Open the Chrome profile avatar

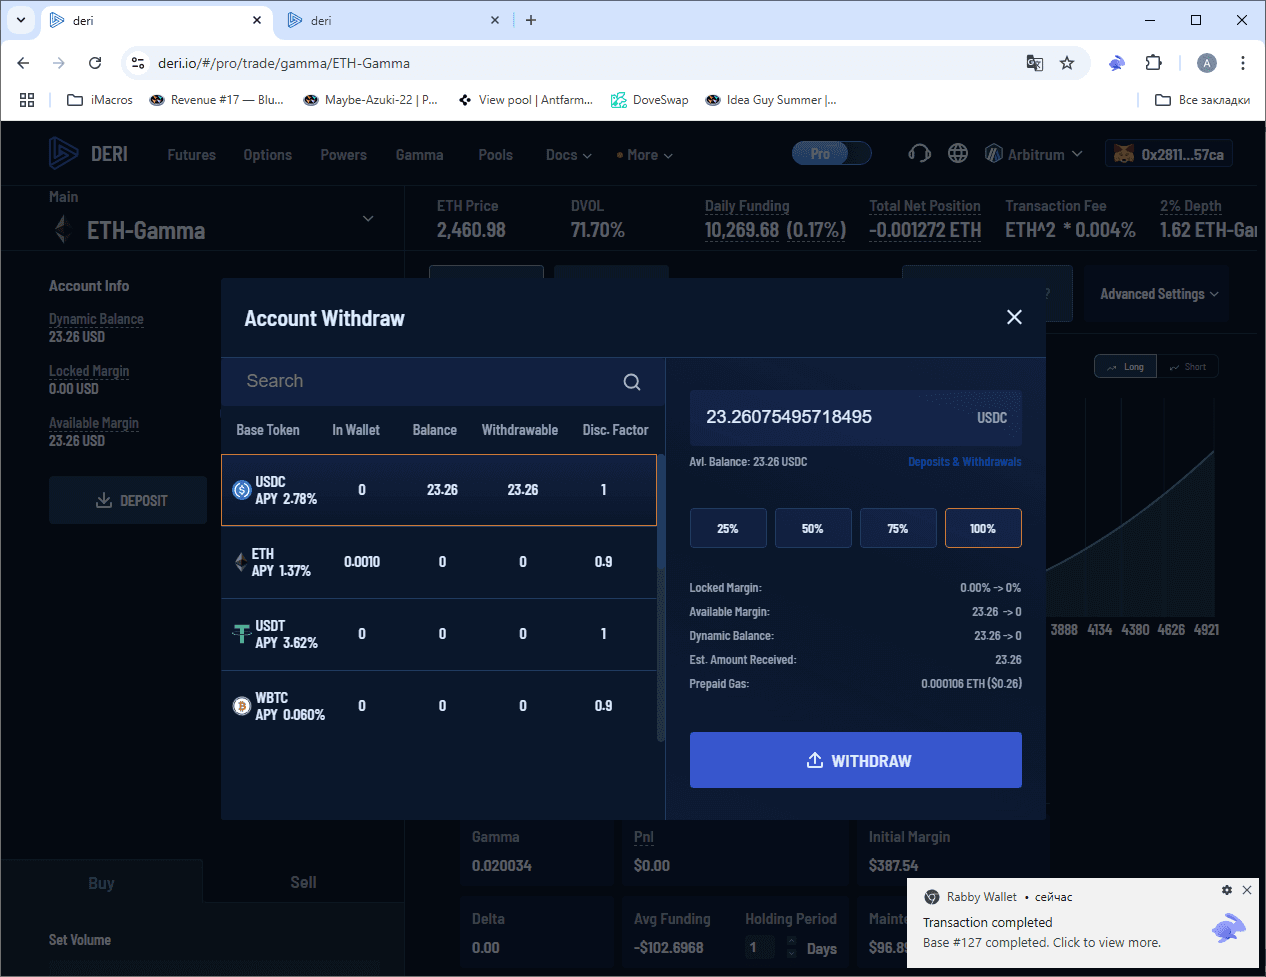[1207, 63]
